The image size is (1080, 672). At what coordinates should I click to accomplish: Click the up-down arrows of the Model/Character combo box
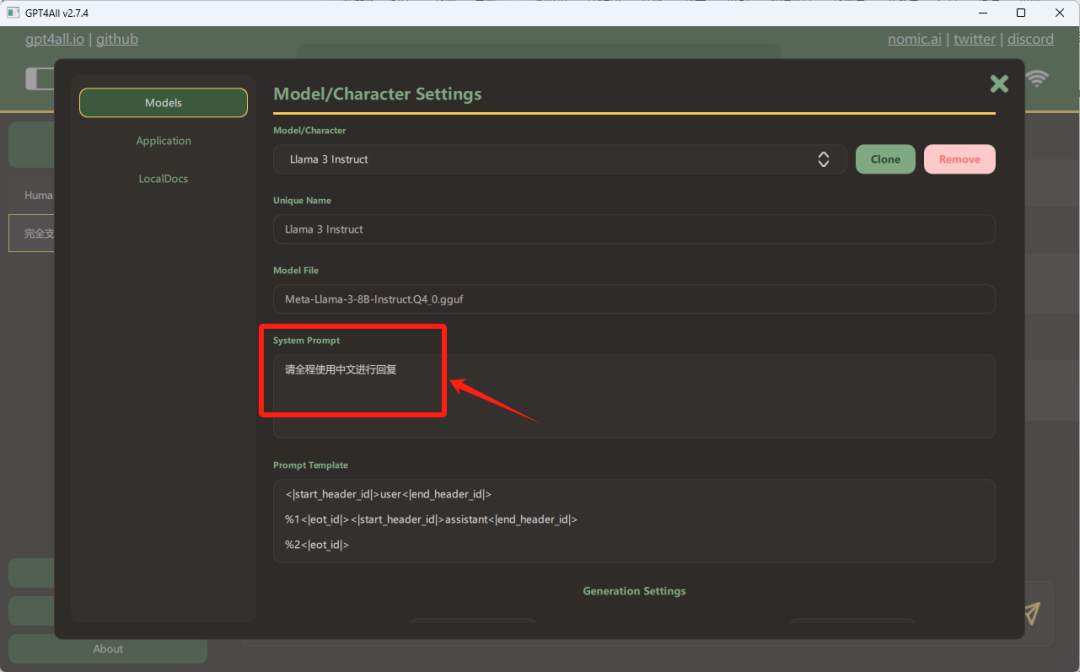pyautogui.click(x=823, y=159)
